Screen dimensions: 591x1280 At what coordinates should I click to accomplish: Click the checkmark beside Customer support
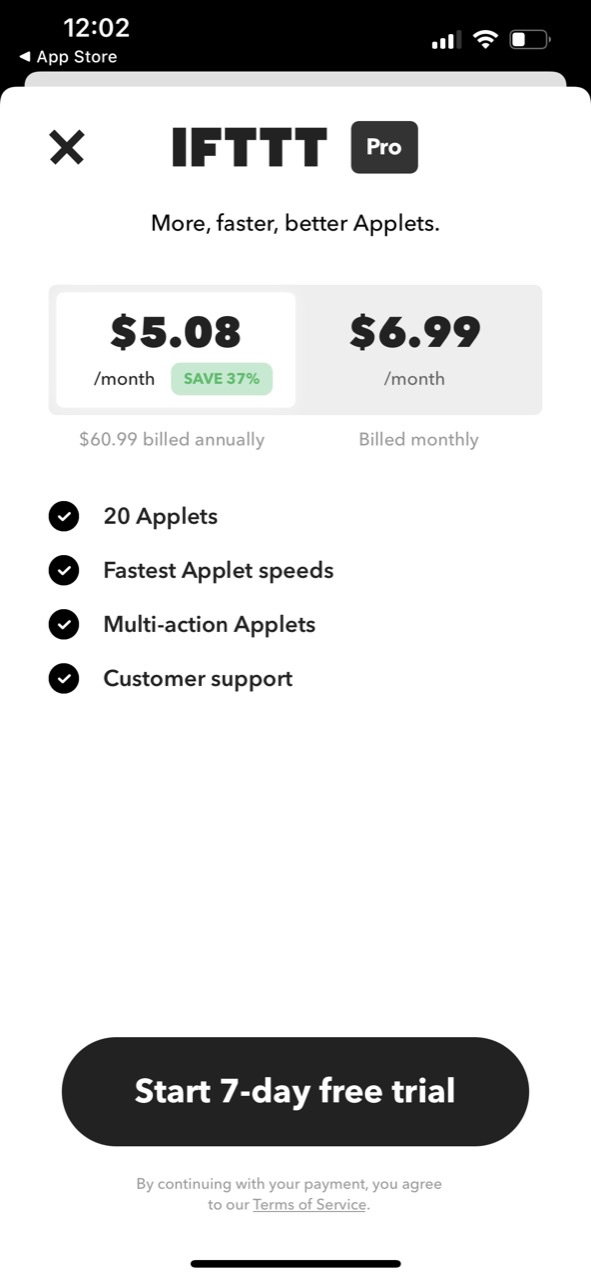coord(64,678)
